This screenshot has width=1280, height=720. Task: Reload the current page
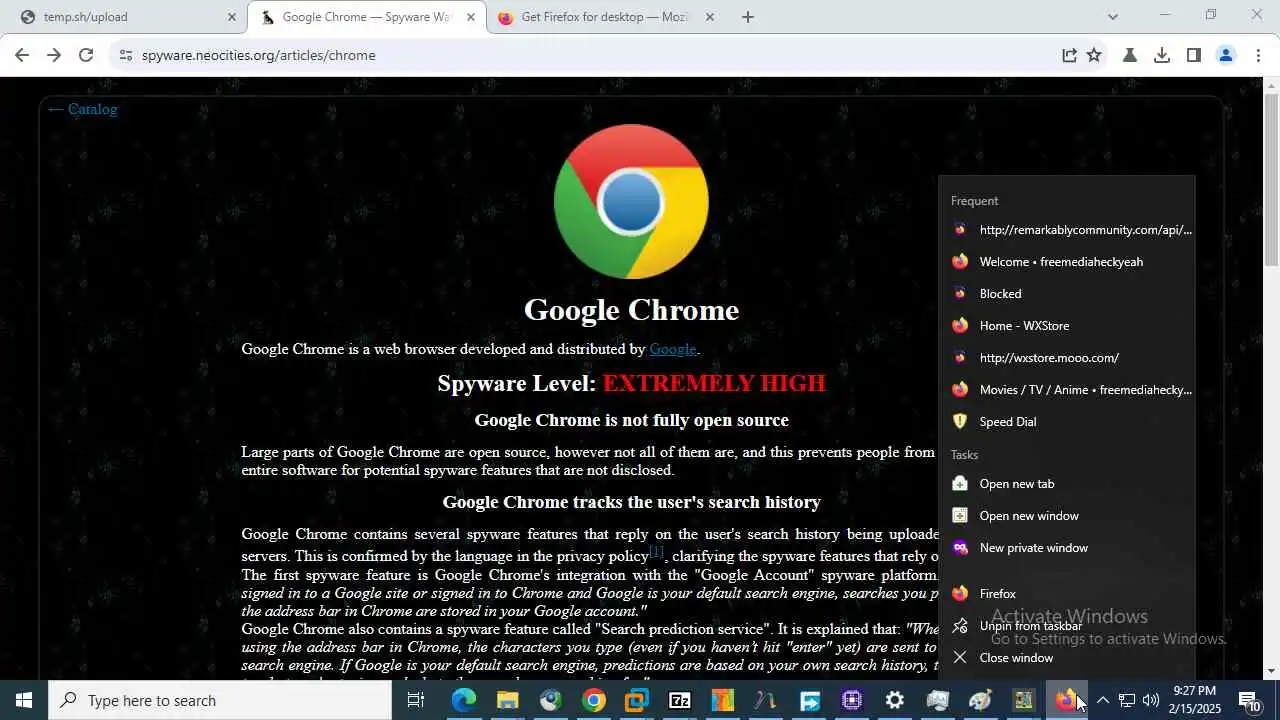[86, 55]
